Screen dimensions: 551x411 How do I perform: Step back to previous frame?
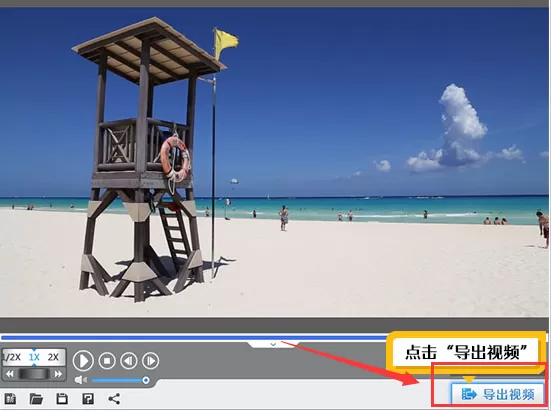point(129,360)
